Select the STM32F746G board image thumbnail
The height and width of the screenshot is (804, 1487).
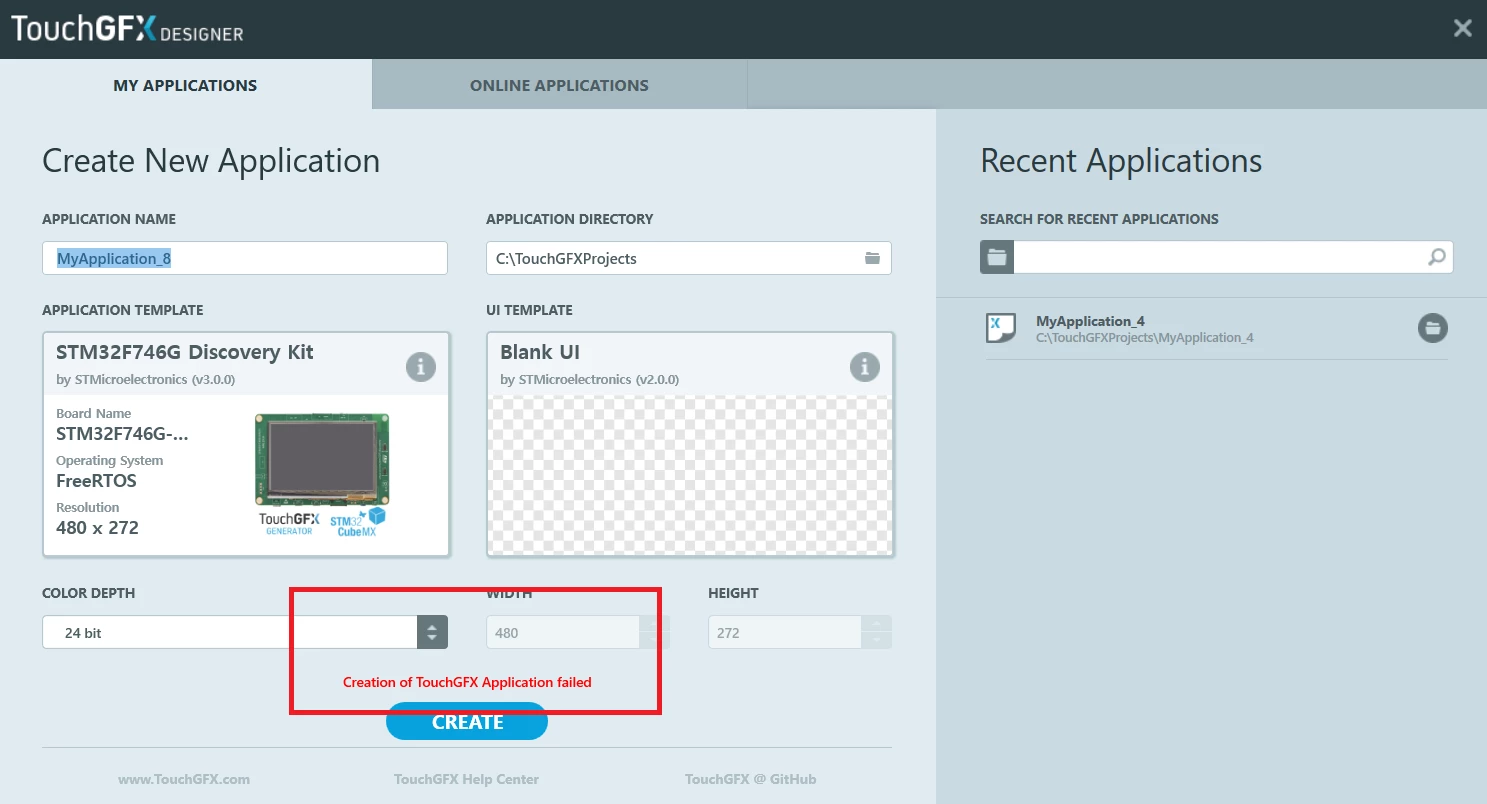(322, 459)
